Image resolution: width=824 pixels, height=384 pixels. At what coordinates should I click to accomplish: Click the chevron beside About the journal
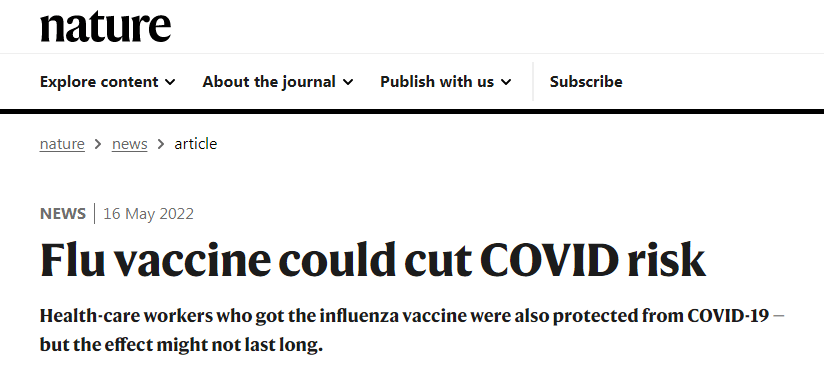coord(348,82)
